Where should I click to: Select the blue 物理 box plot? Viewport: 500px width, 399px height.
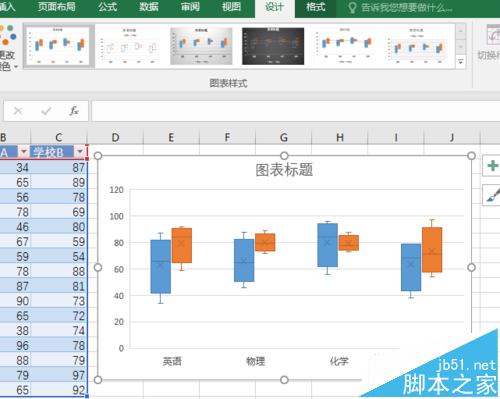point(244,260)
